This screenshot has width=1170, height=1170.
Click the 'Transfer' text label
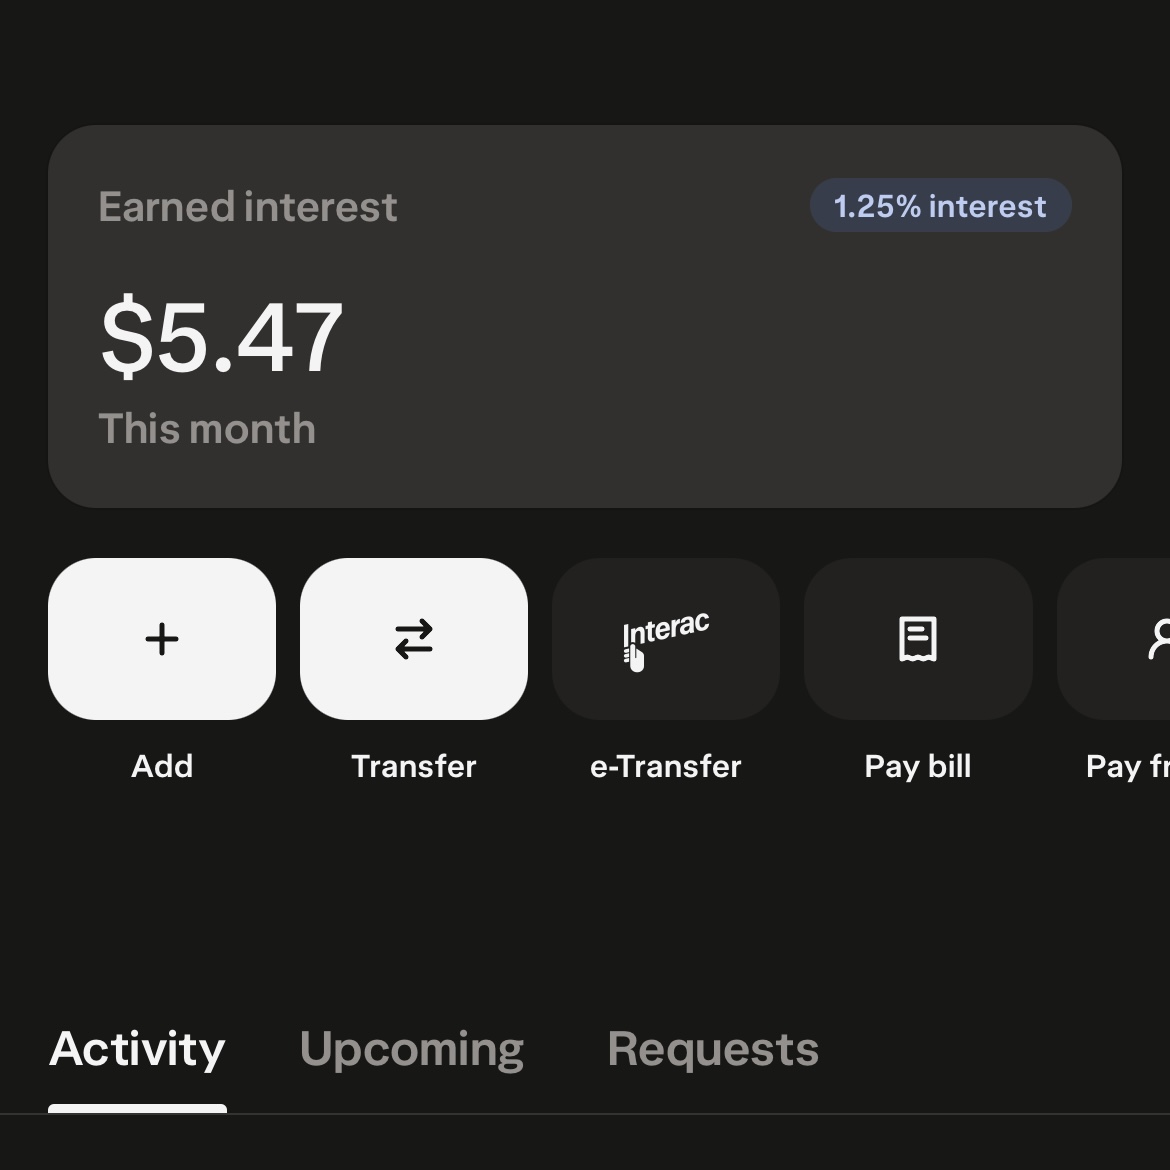point(414,766)
